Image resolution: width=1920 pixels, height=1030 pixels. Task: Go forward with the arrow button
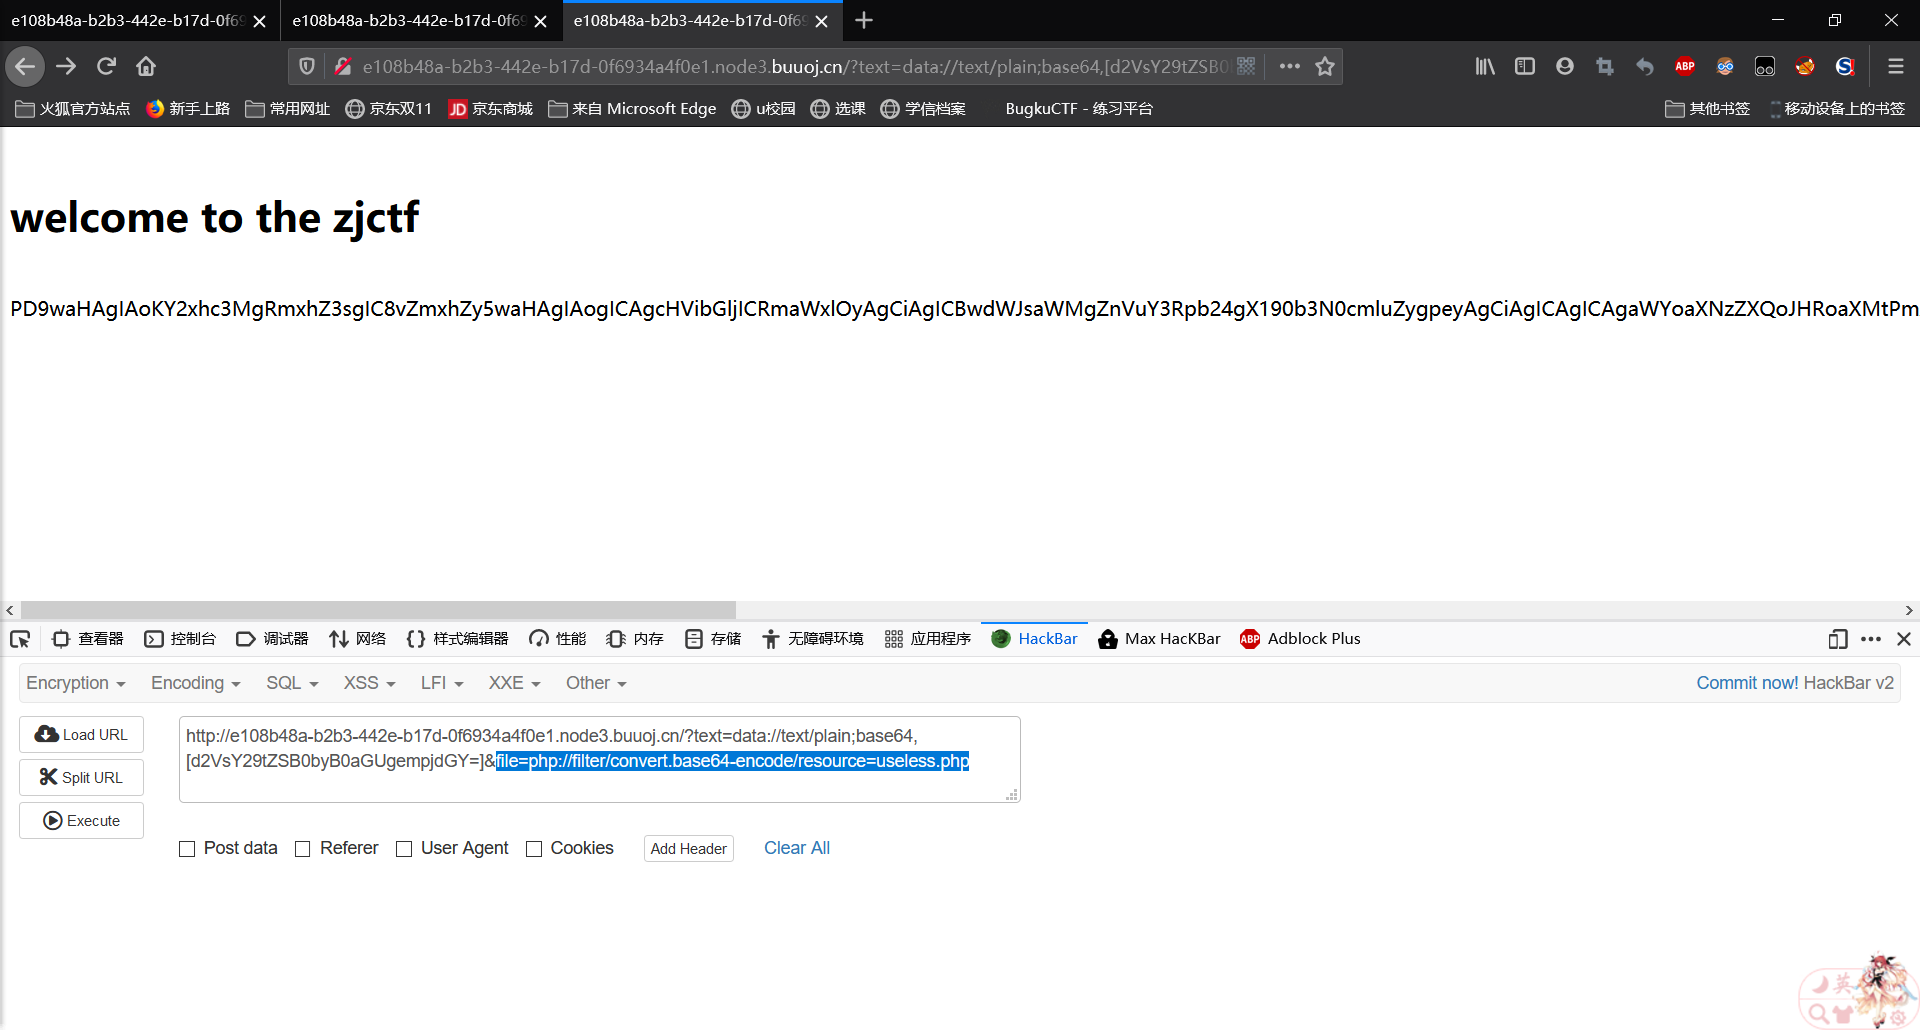66,66
